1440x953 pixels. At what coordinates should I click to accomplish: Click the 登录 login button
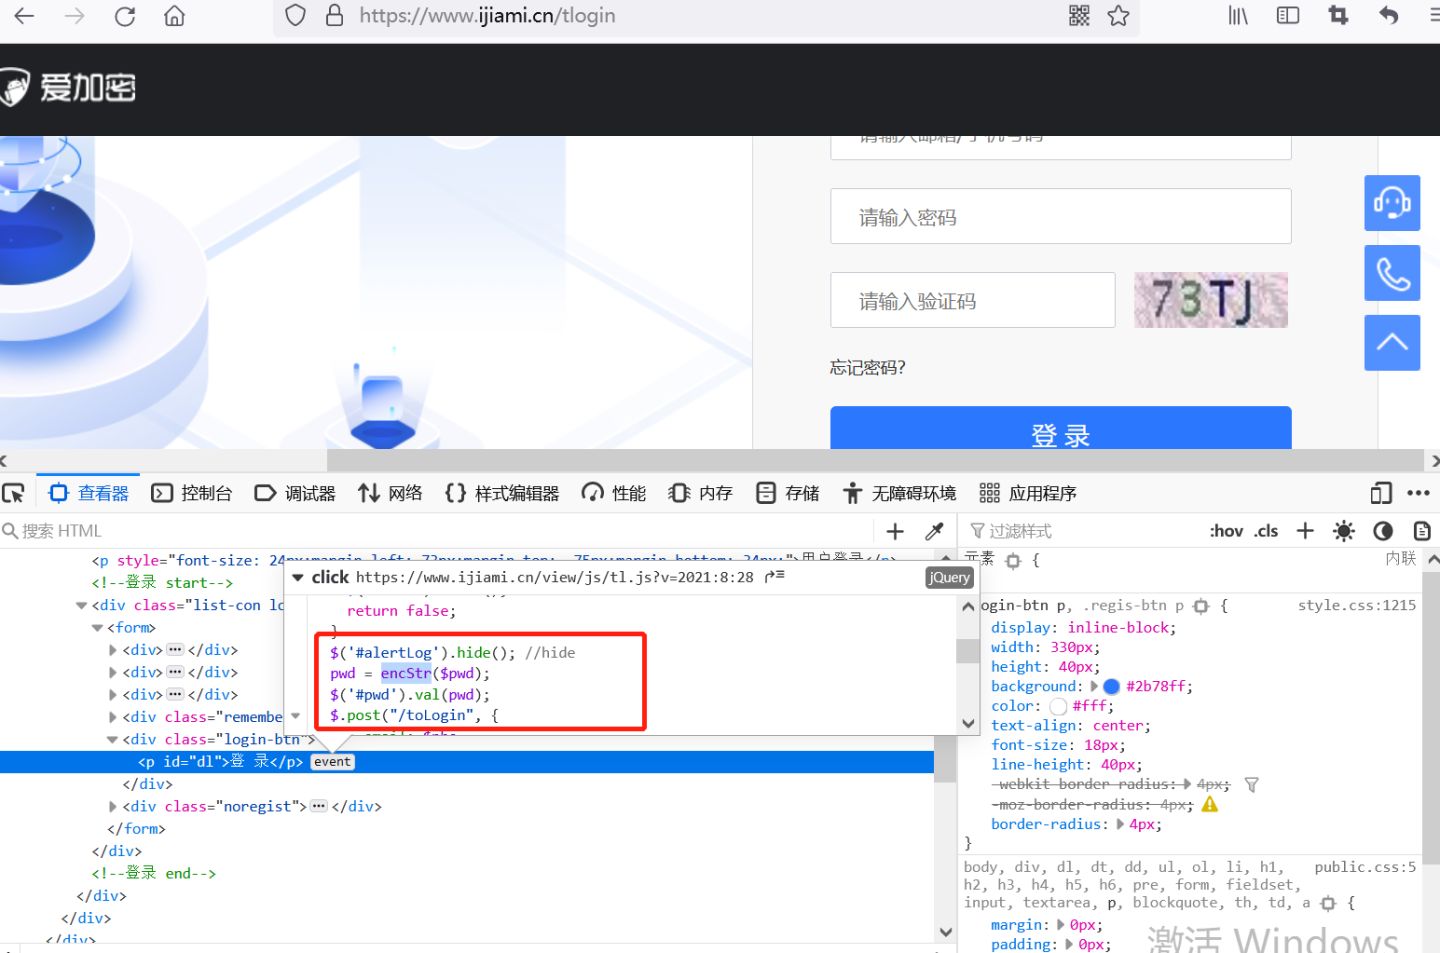click(x=1061, y=428)
